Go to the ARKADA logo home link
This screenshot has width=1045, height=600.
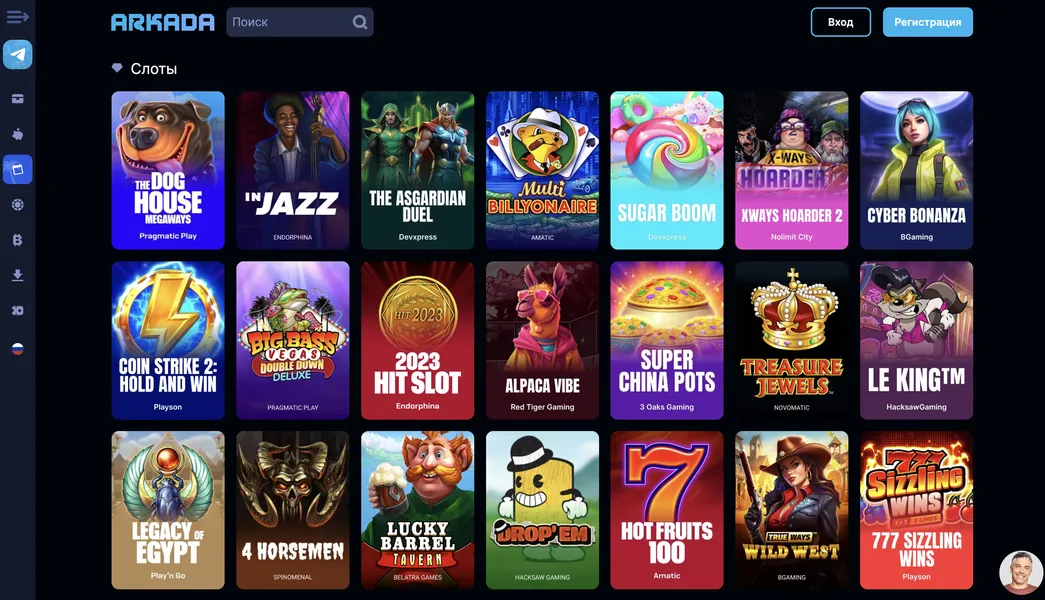163,22
